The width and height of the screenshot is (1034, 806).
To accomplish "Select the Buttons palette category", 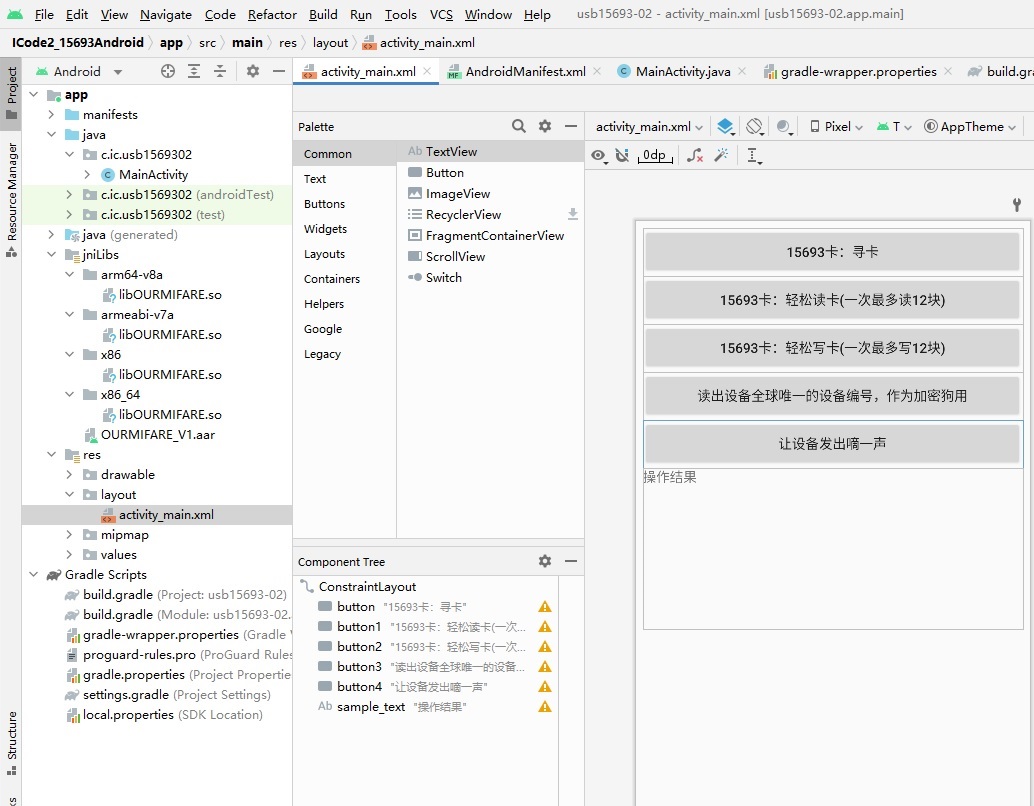I will coord(324,204).
